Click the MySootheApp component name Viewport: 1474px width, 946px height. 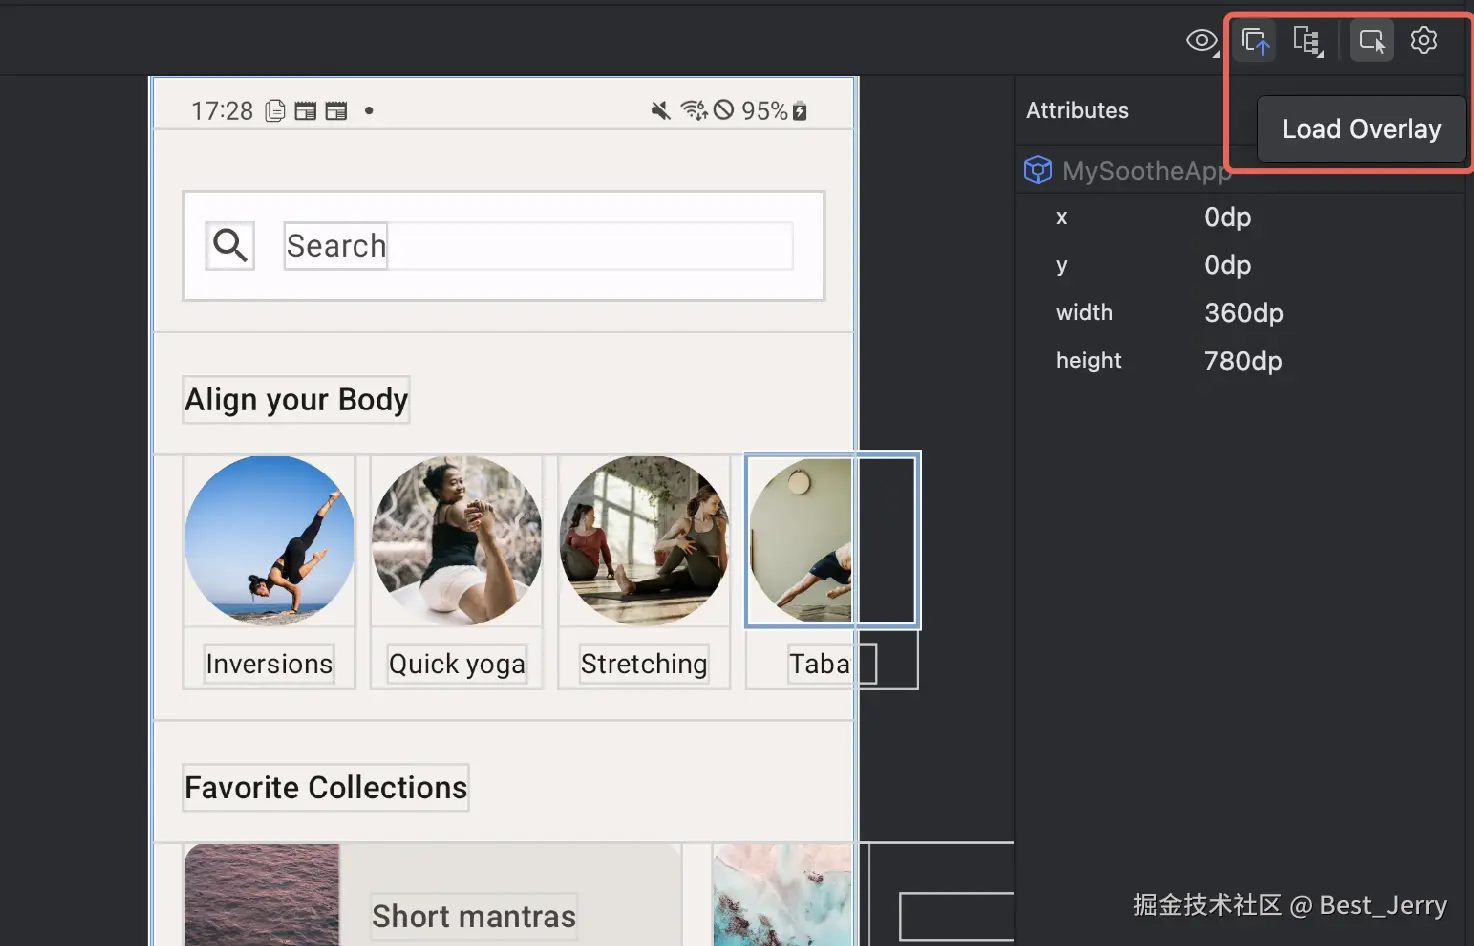click(1146, 171)
